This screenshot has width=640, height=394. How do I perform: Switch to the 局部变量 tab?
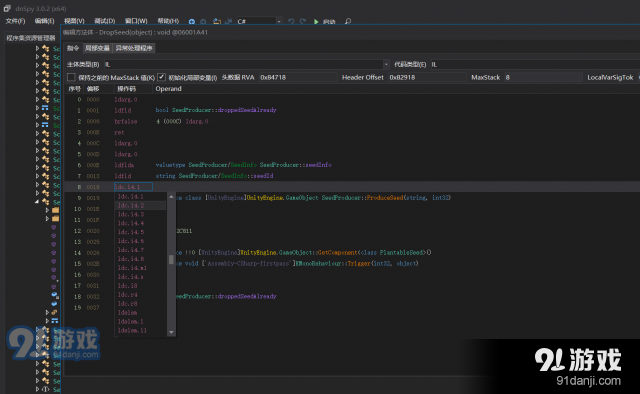[97, 48]
